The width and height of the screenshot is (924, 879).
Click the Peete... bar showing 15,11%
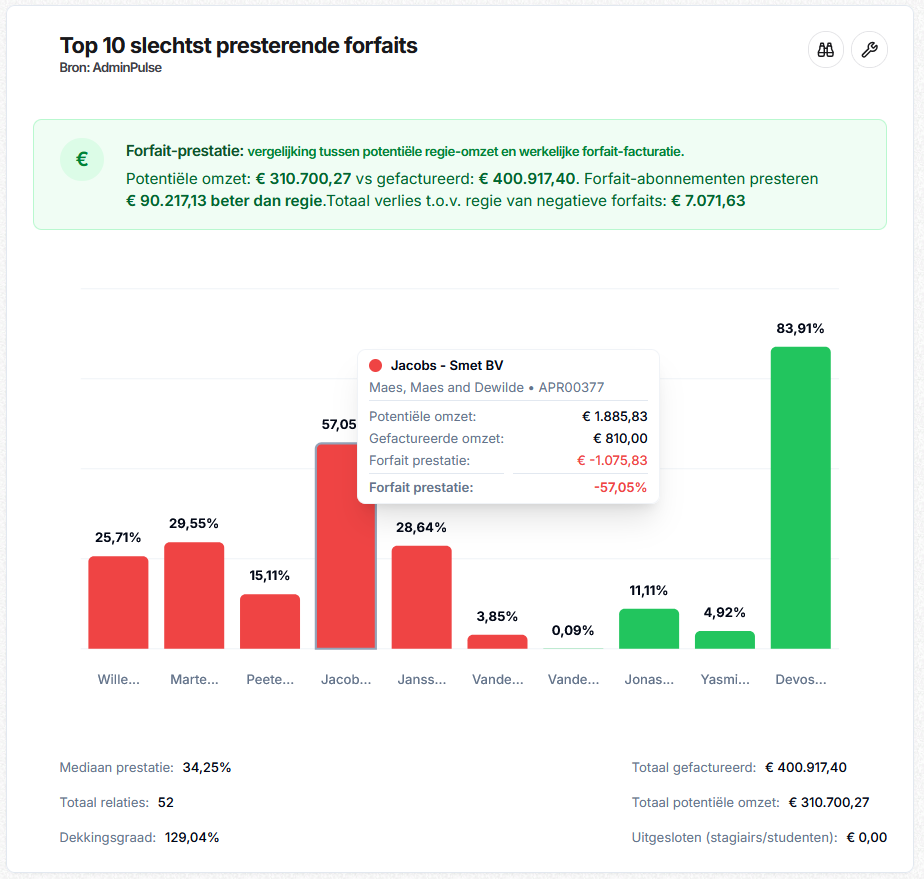[270, 622]
